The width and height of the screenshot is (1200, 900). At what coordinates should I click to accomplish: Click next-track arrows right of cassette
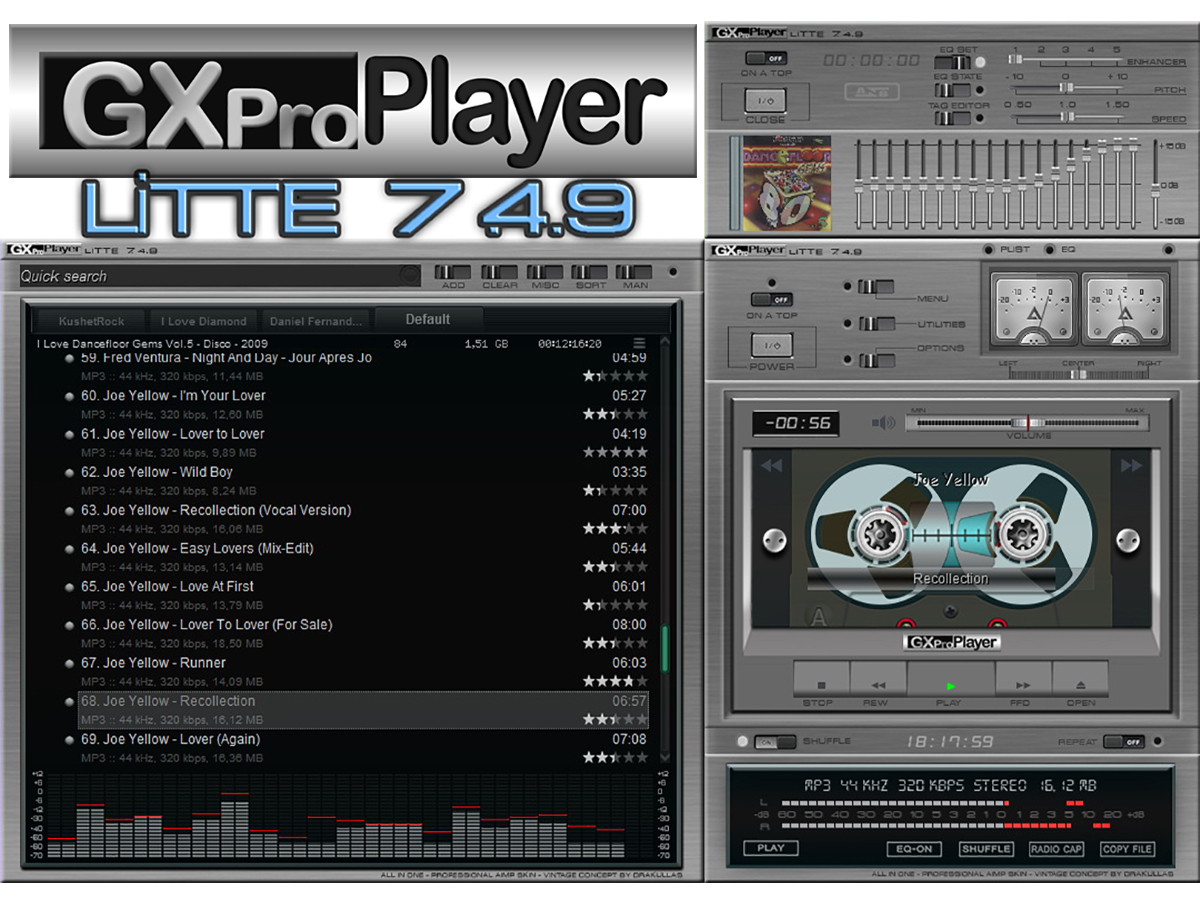[x=1130, y=465]
